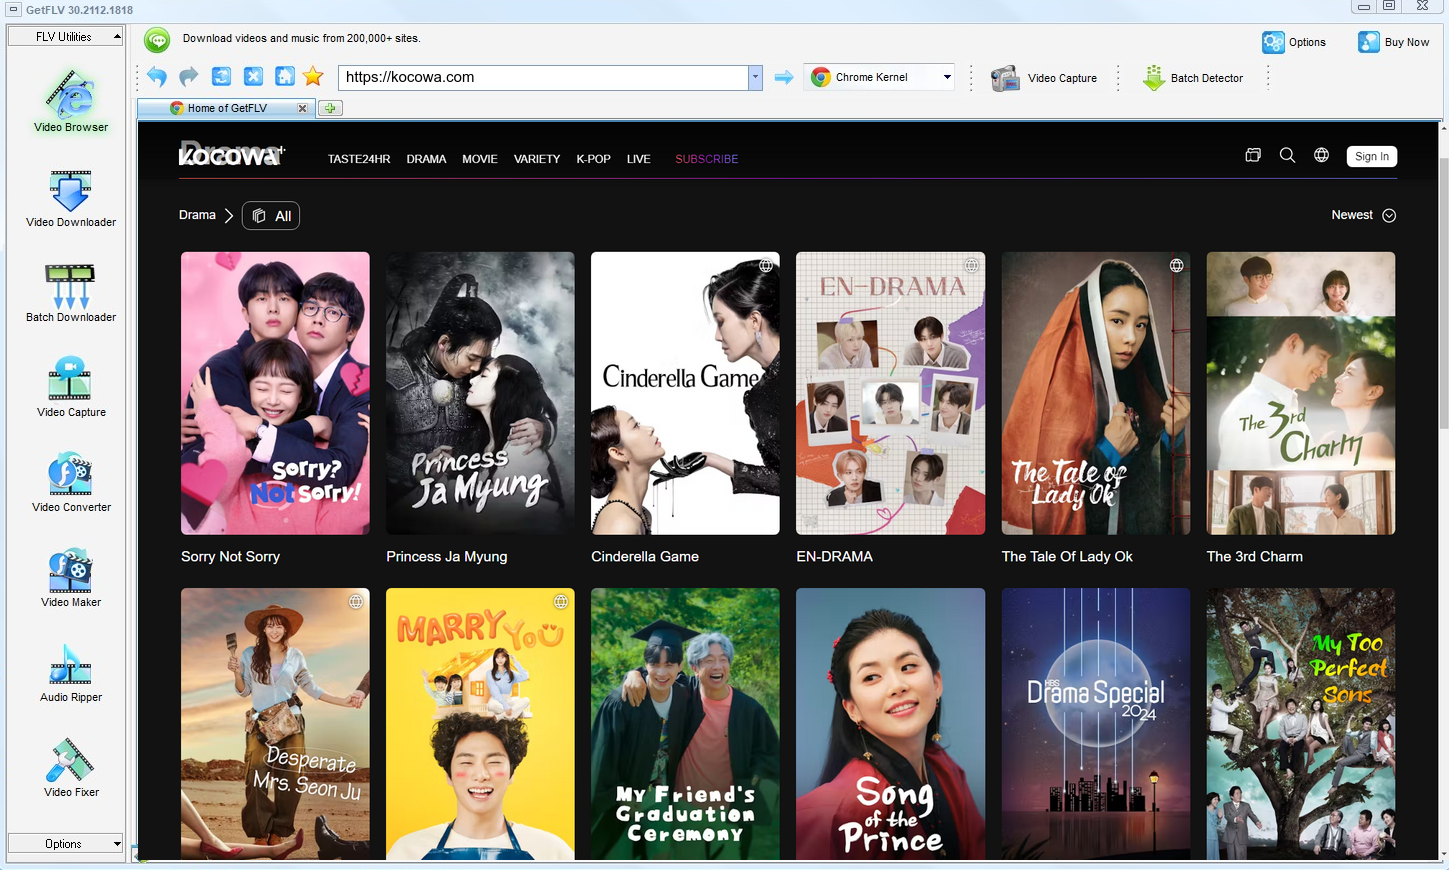The width and height of the screenshot is (1449, 870).
Task: Open the Batch Downloader tool
Action: pos(70,293)
